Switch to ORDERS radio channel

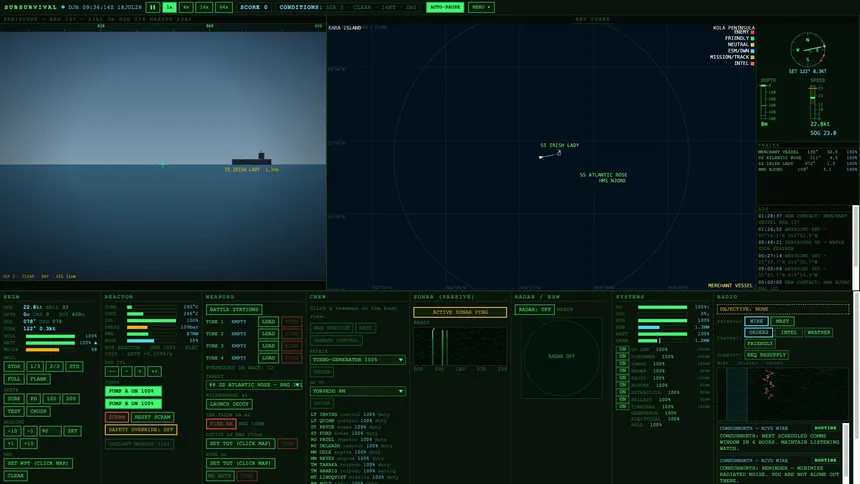759,332
